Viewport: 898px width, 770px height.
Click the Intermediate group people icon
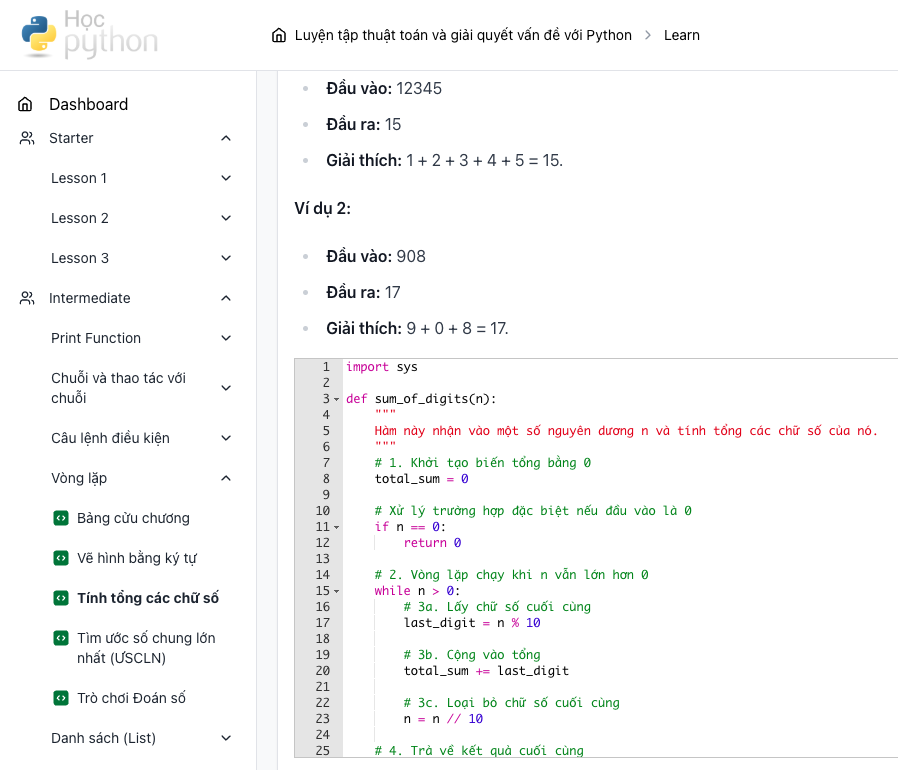[x=26, y=298]
